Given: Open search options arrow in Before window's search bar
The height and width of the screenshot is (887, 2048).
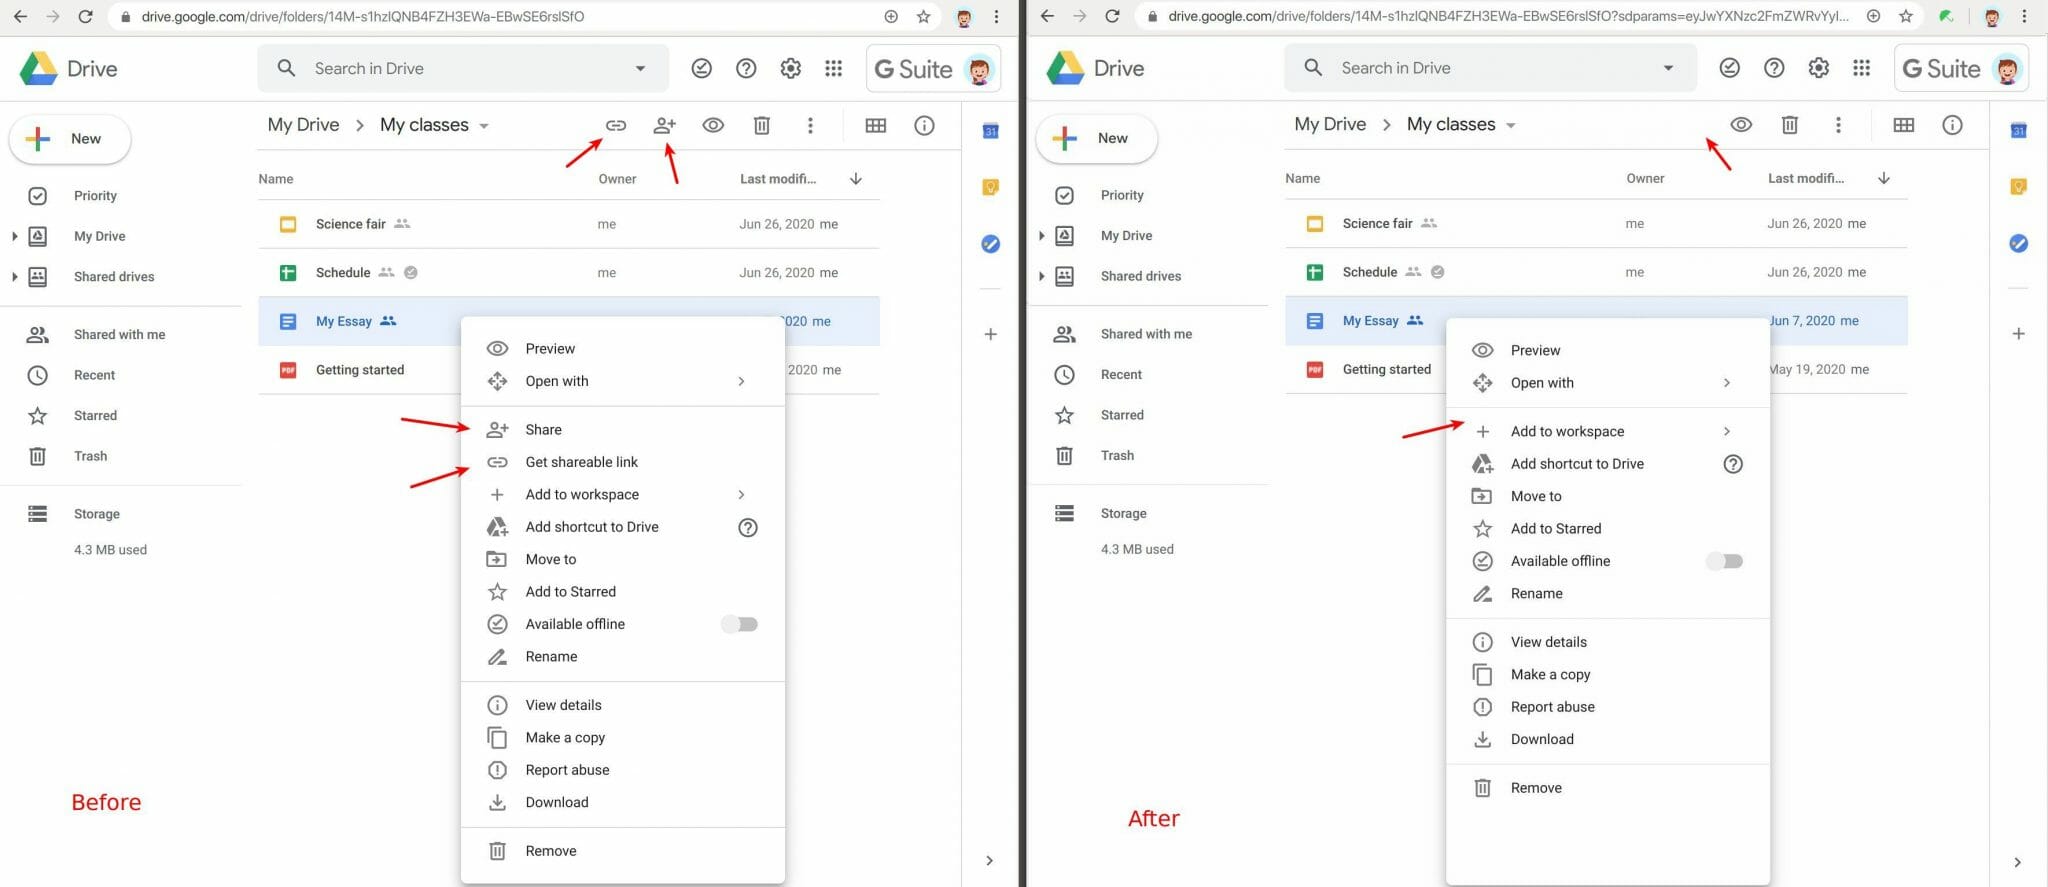Looking at the screenshot, I should coord(640,68).
